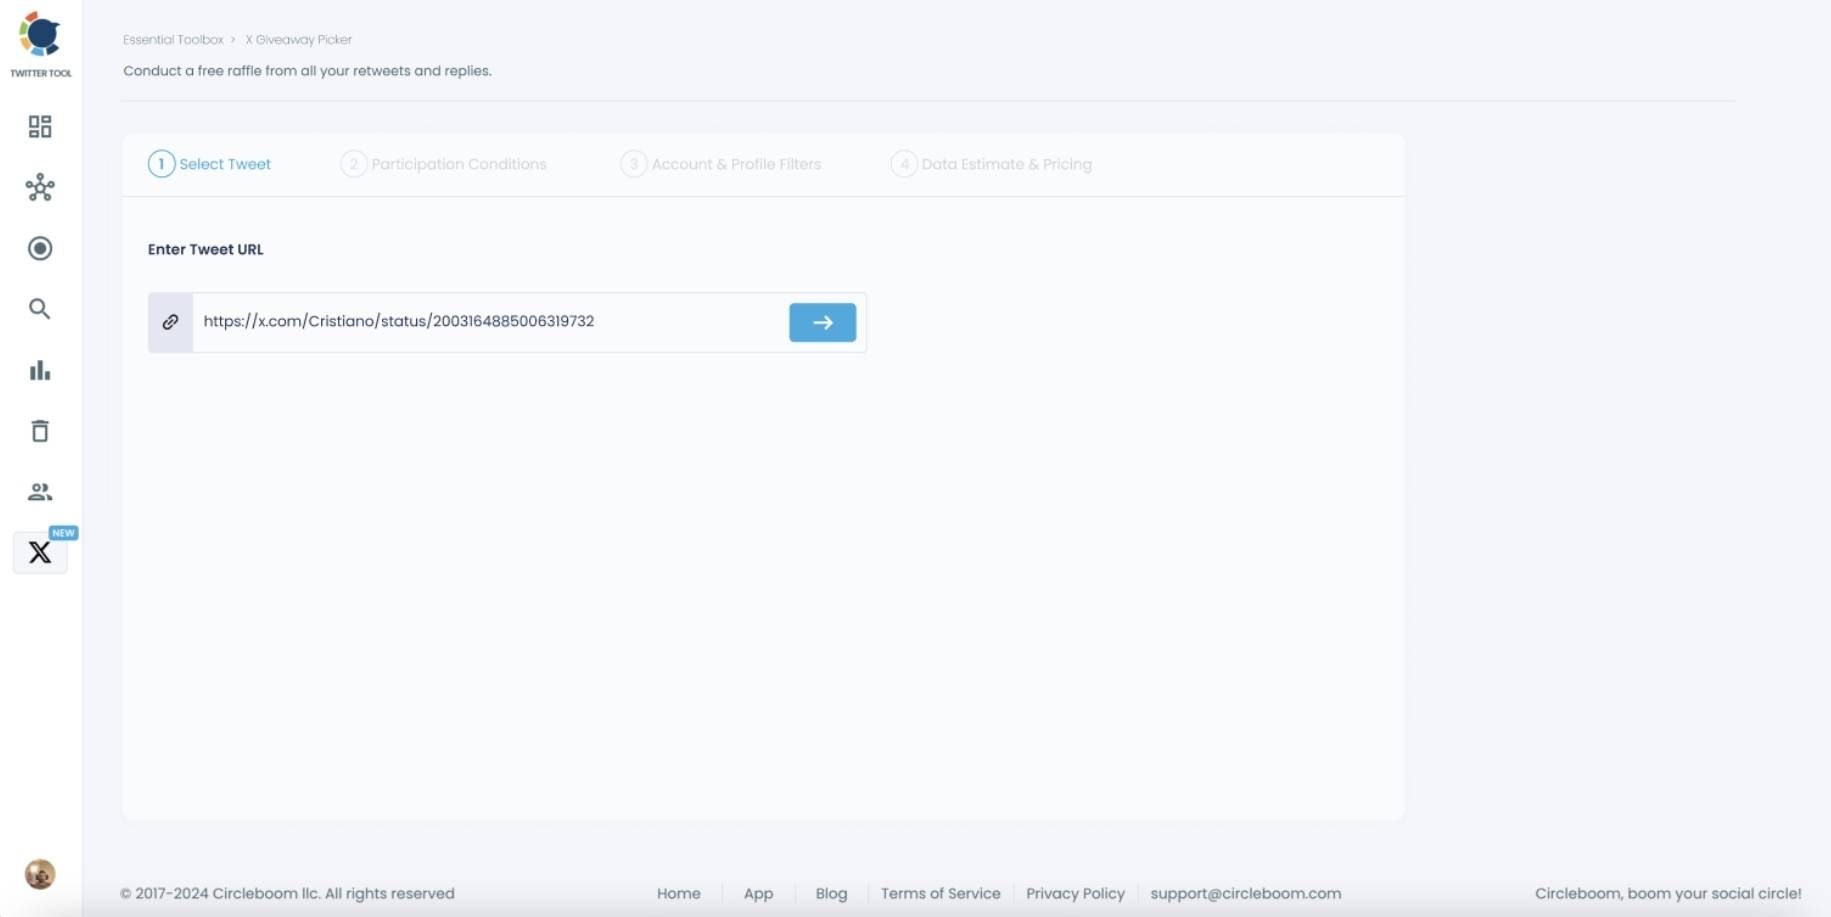Image resolution: width=1831 pixels, height=917 pixels.
Task: Select the Select Tweet step tab
Action: pyautogui.click(x=210, y=164)
